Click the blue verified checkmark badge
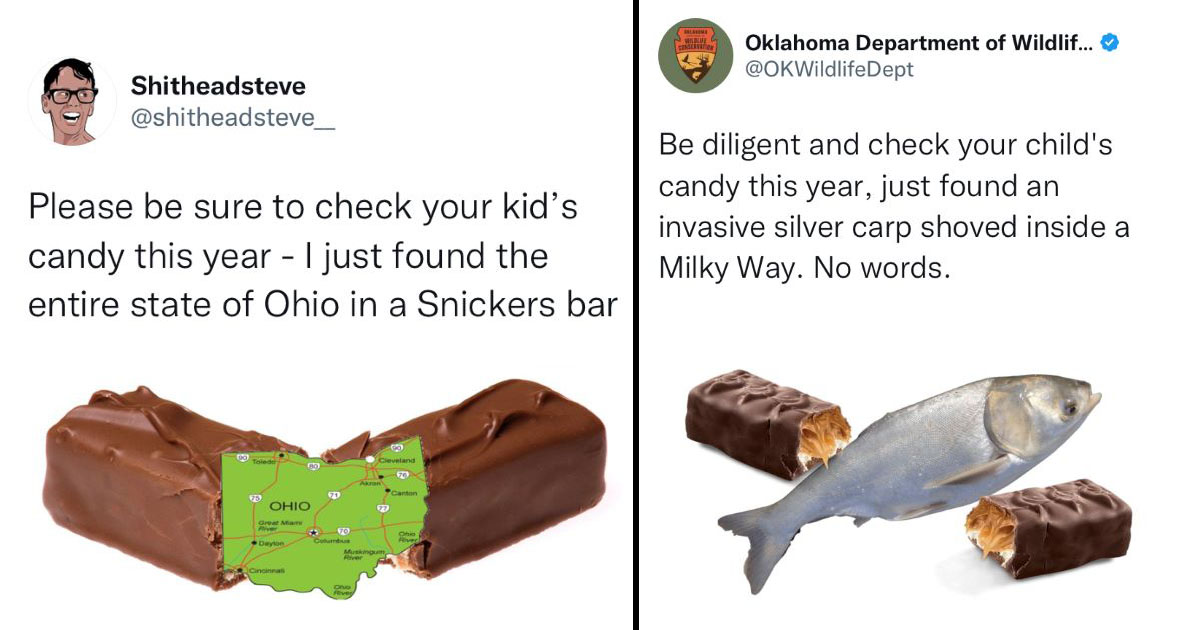The image size is (1200, 630). tap(1109, 43)
